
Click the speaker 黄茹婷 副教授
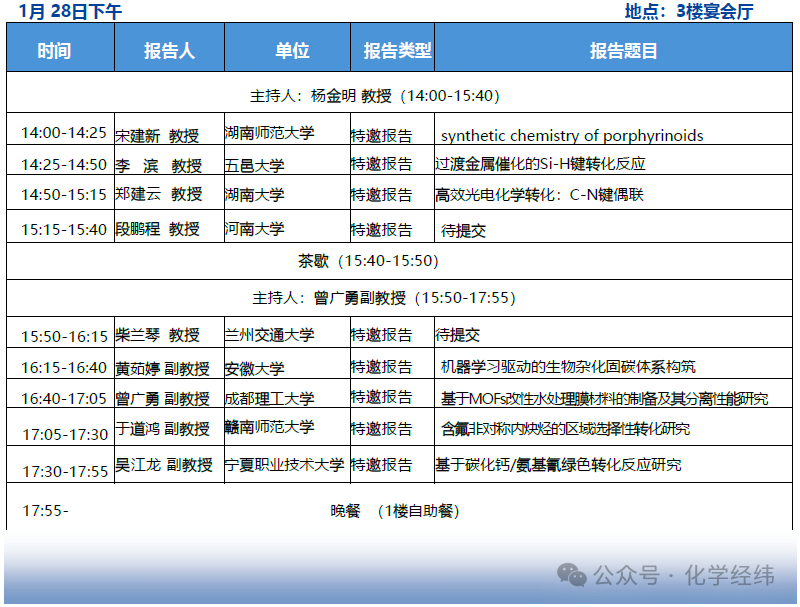coord(162,368)
